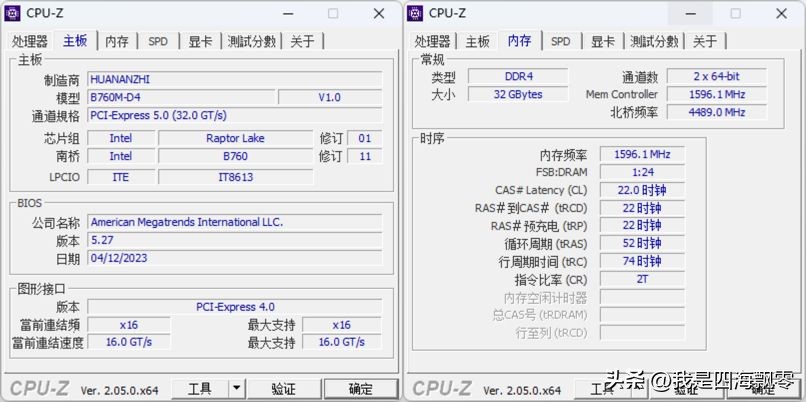Select 主板 tab in right window
The height and width of the screenshot is (402, 806).
[x=478, y=41]
